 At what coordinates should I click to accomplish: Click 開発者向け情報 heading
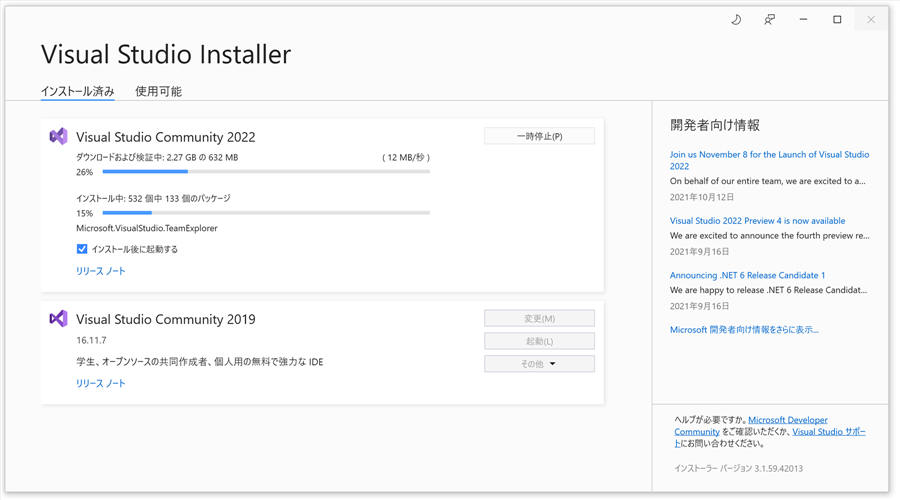coord(715,125)
